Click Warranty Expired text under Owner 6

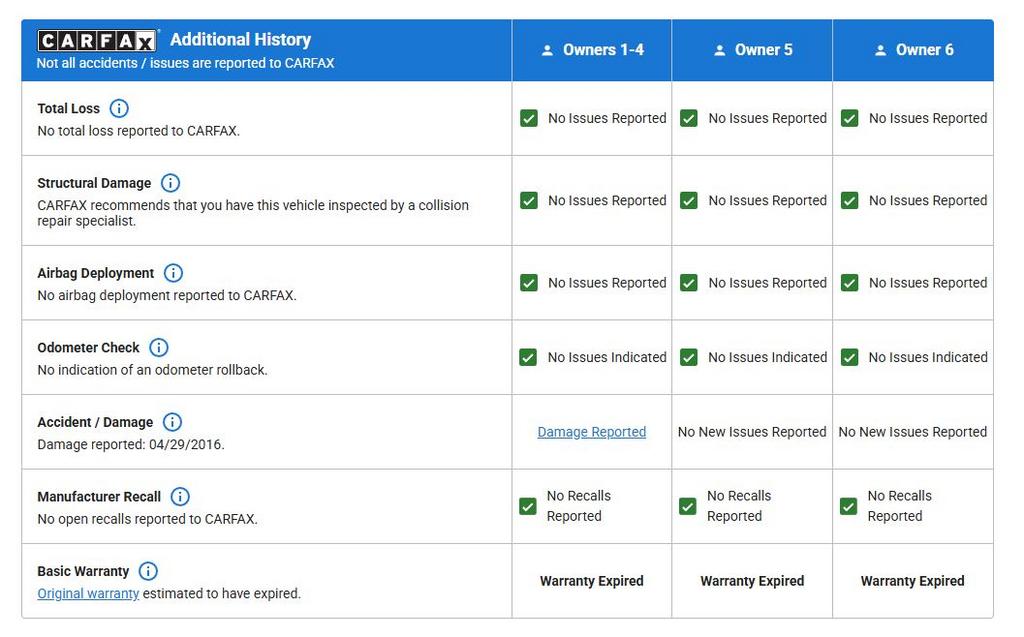(912, 581)
